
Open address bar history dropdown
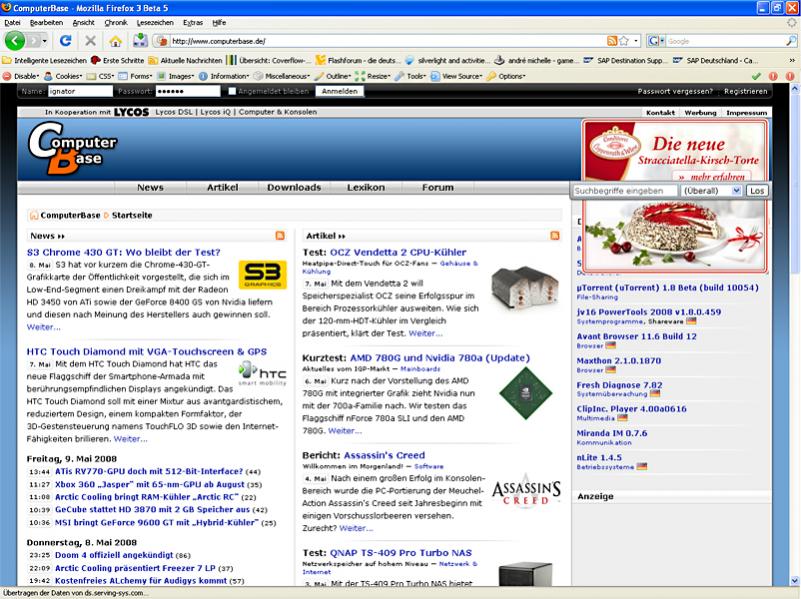click(636, 41)
